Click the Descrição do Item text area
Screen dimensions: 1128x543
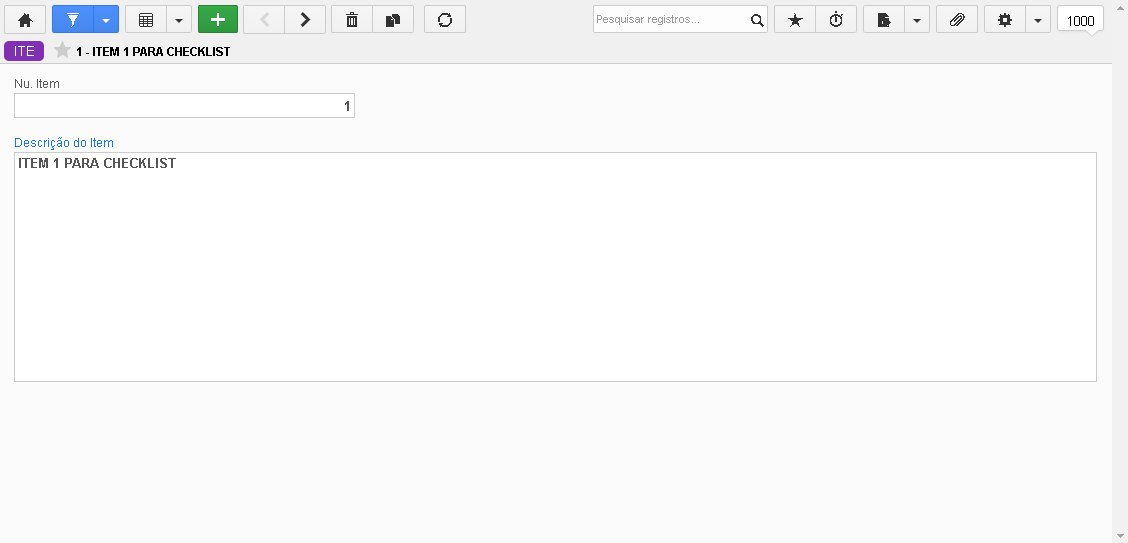(x=555, y=267)
